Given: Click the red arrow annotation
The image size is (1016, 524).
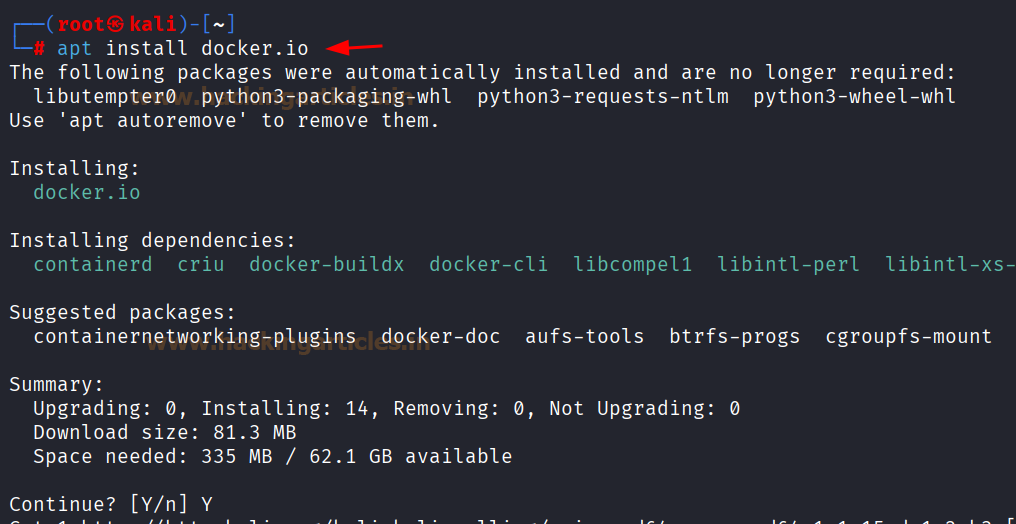Looking at the screenshot, I should point(354,47).
